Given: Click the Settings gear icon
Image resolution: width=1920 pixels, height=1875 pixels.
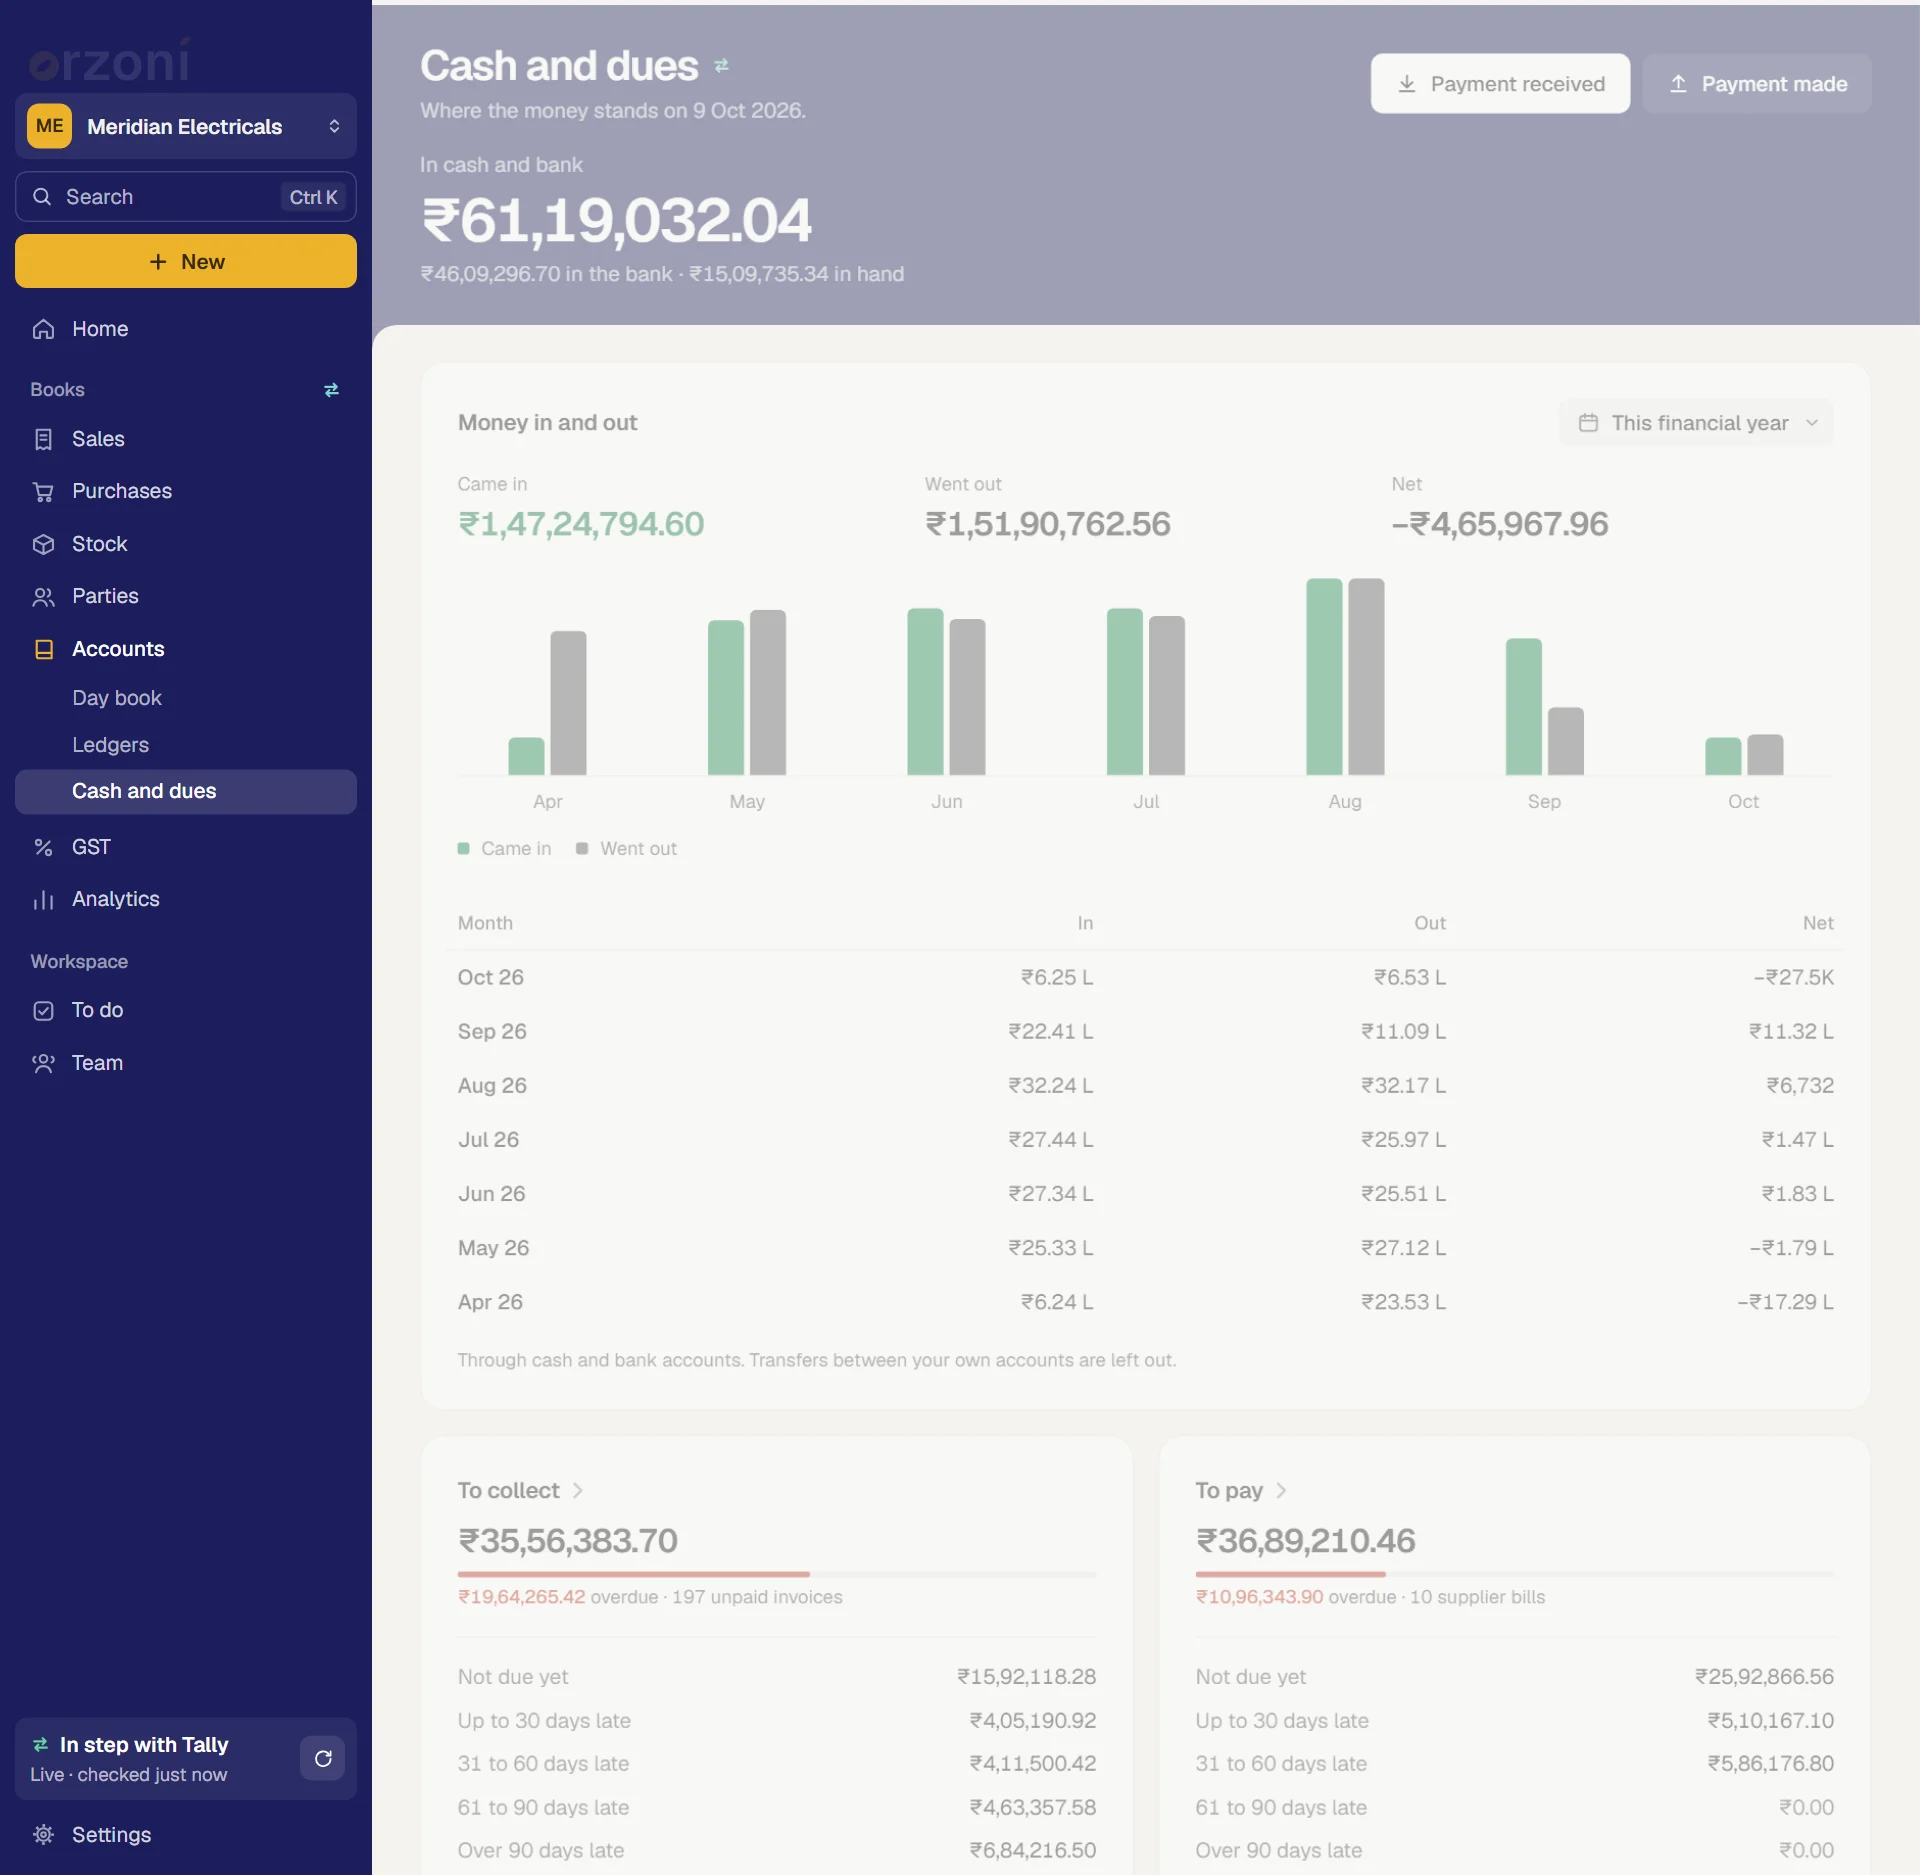Looking at the screenshot, I should 43,1834.
